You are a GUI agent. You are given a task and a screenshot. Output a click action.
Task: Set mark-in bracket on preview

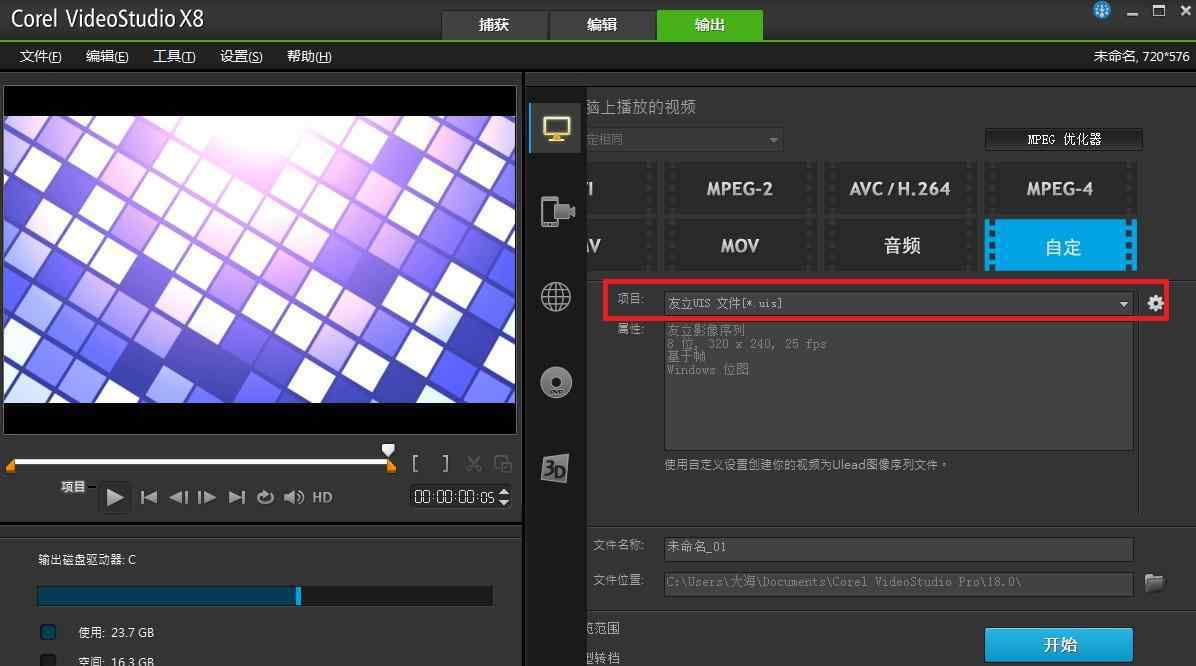pos(416,463)
